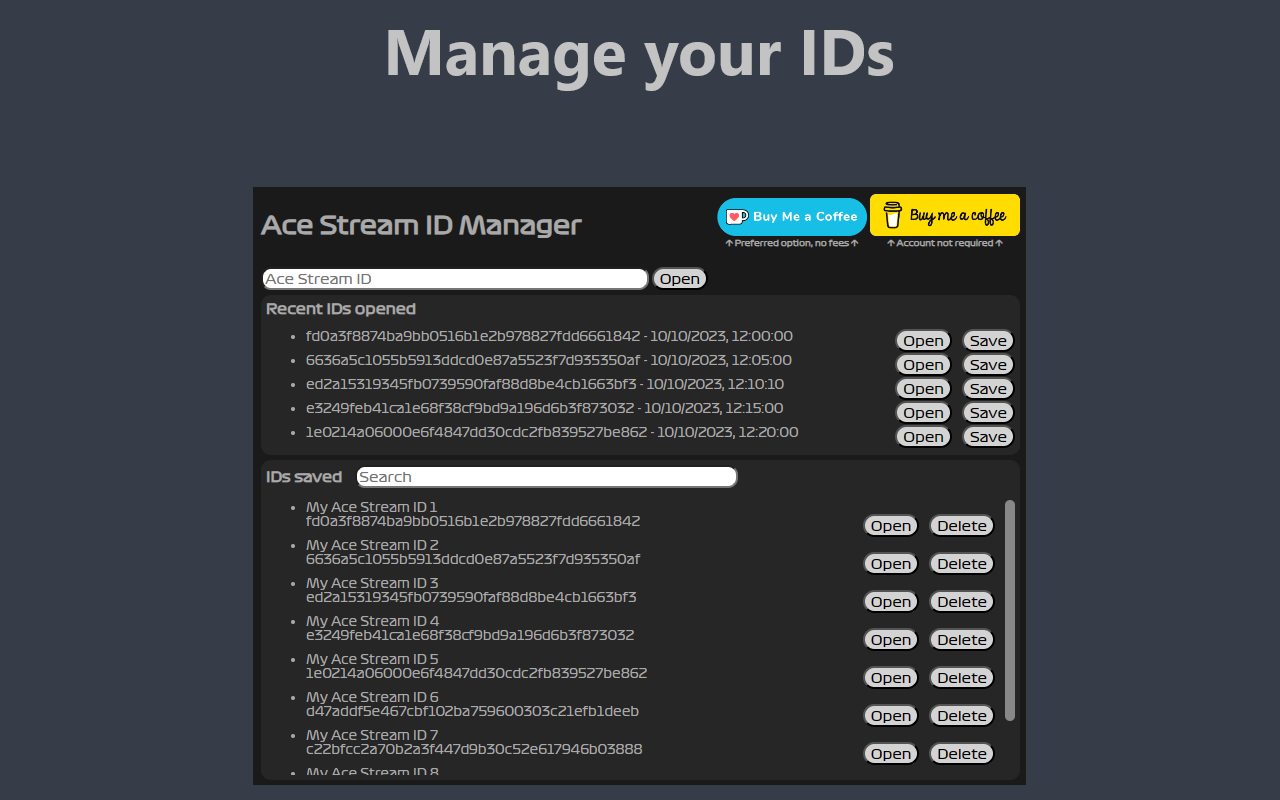Screen dimensions: 1280x800
Task: Open recent ID 1e0214a0 from 12:20:00
Action: coord(923,437)
